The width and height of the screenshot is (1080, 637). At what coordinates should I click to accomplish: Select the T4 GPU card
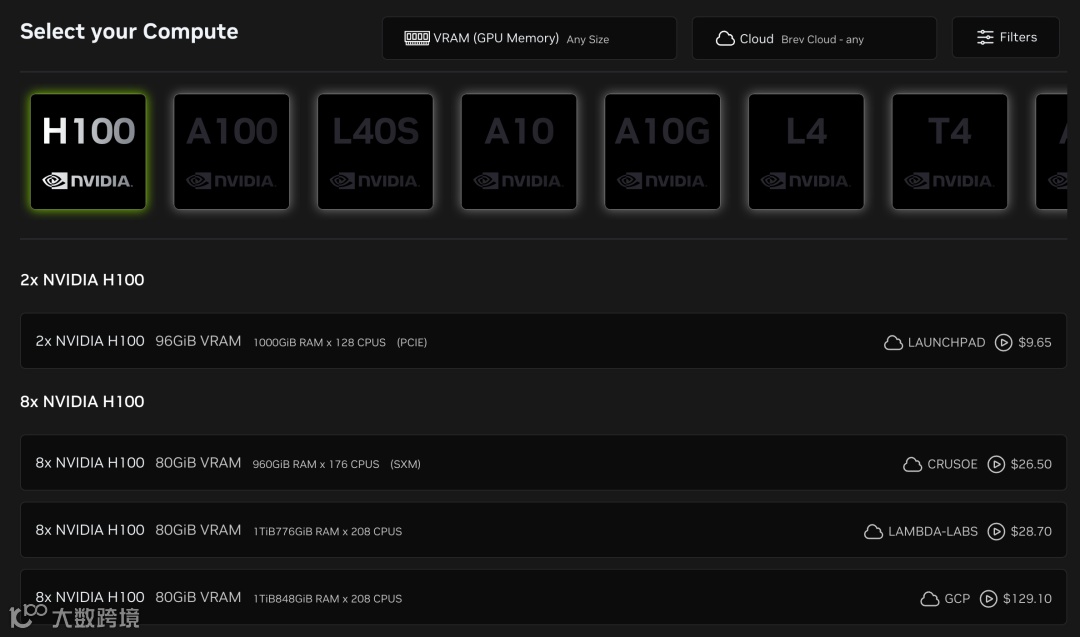tap(950, 152)
